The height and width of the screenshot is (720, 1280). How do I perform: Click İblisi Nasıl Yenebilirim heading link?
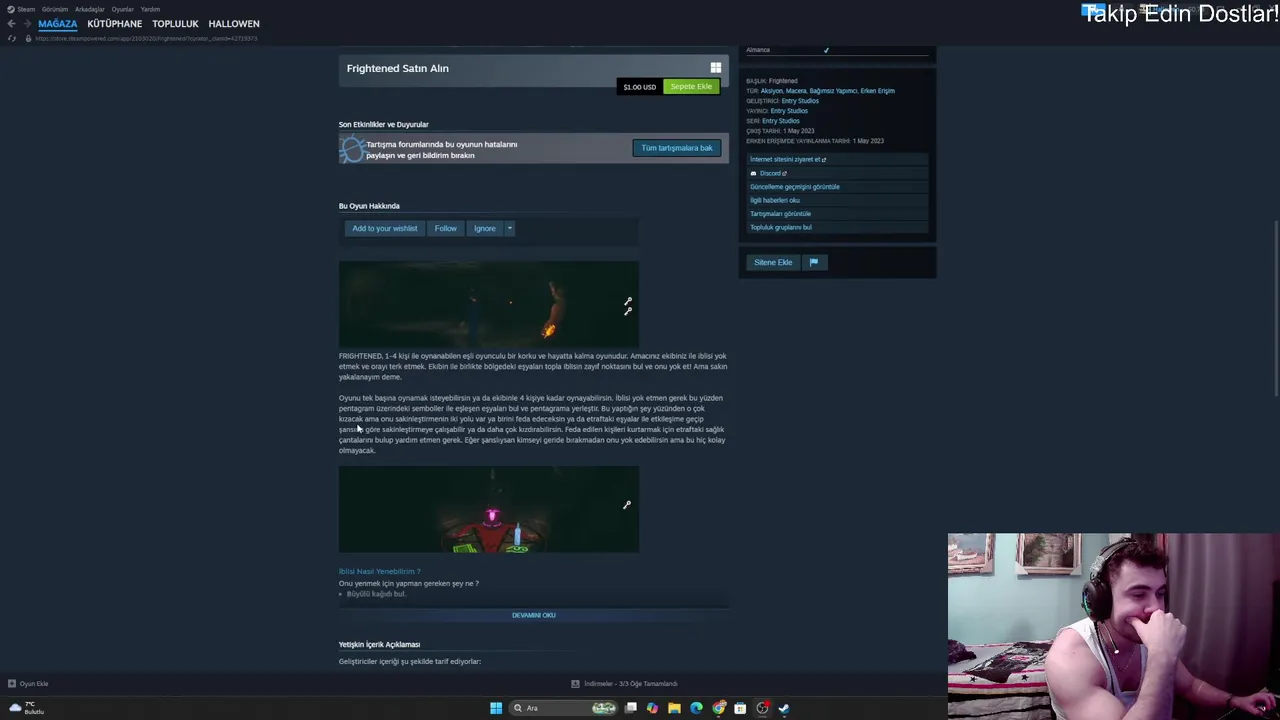[380, 571]
